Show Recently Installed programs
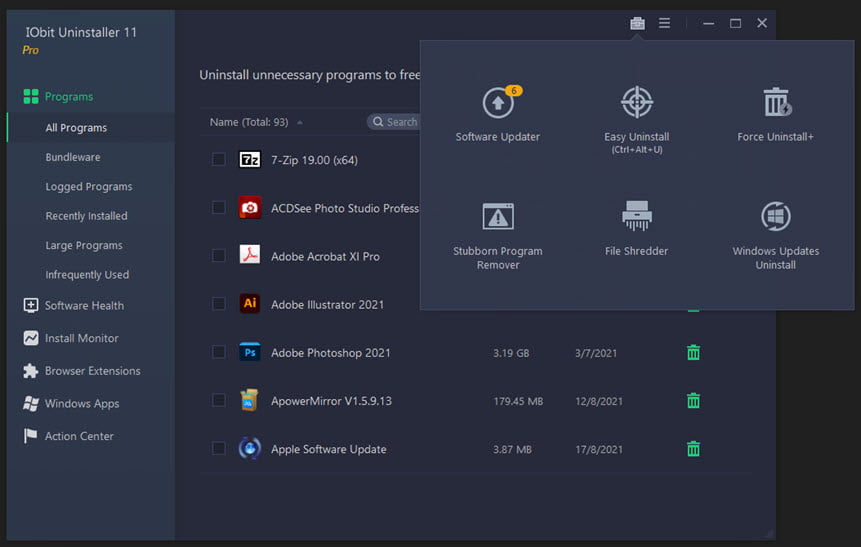Screen dimensions: 861x547 (x=86, y=216)
